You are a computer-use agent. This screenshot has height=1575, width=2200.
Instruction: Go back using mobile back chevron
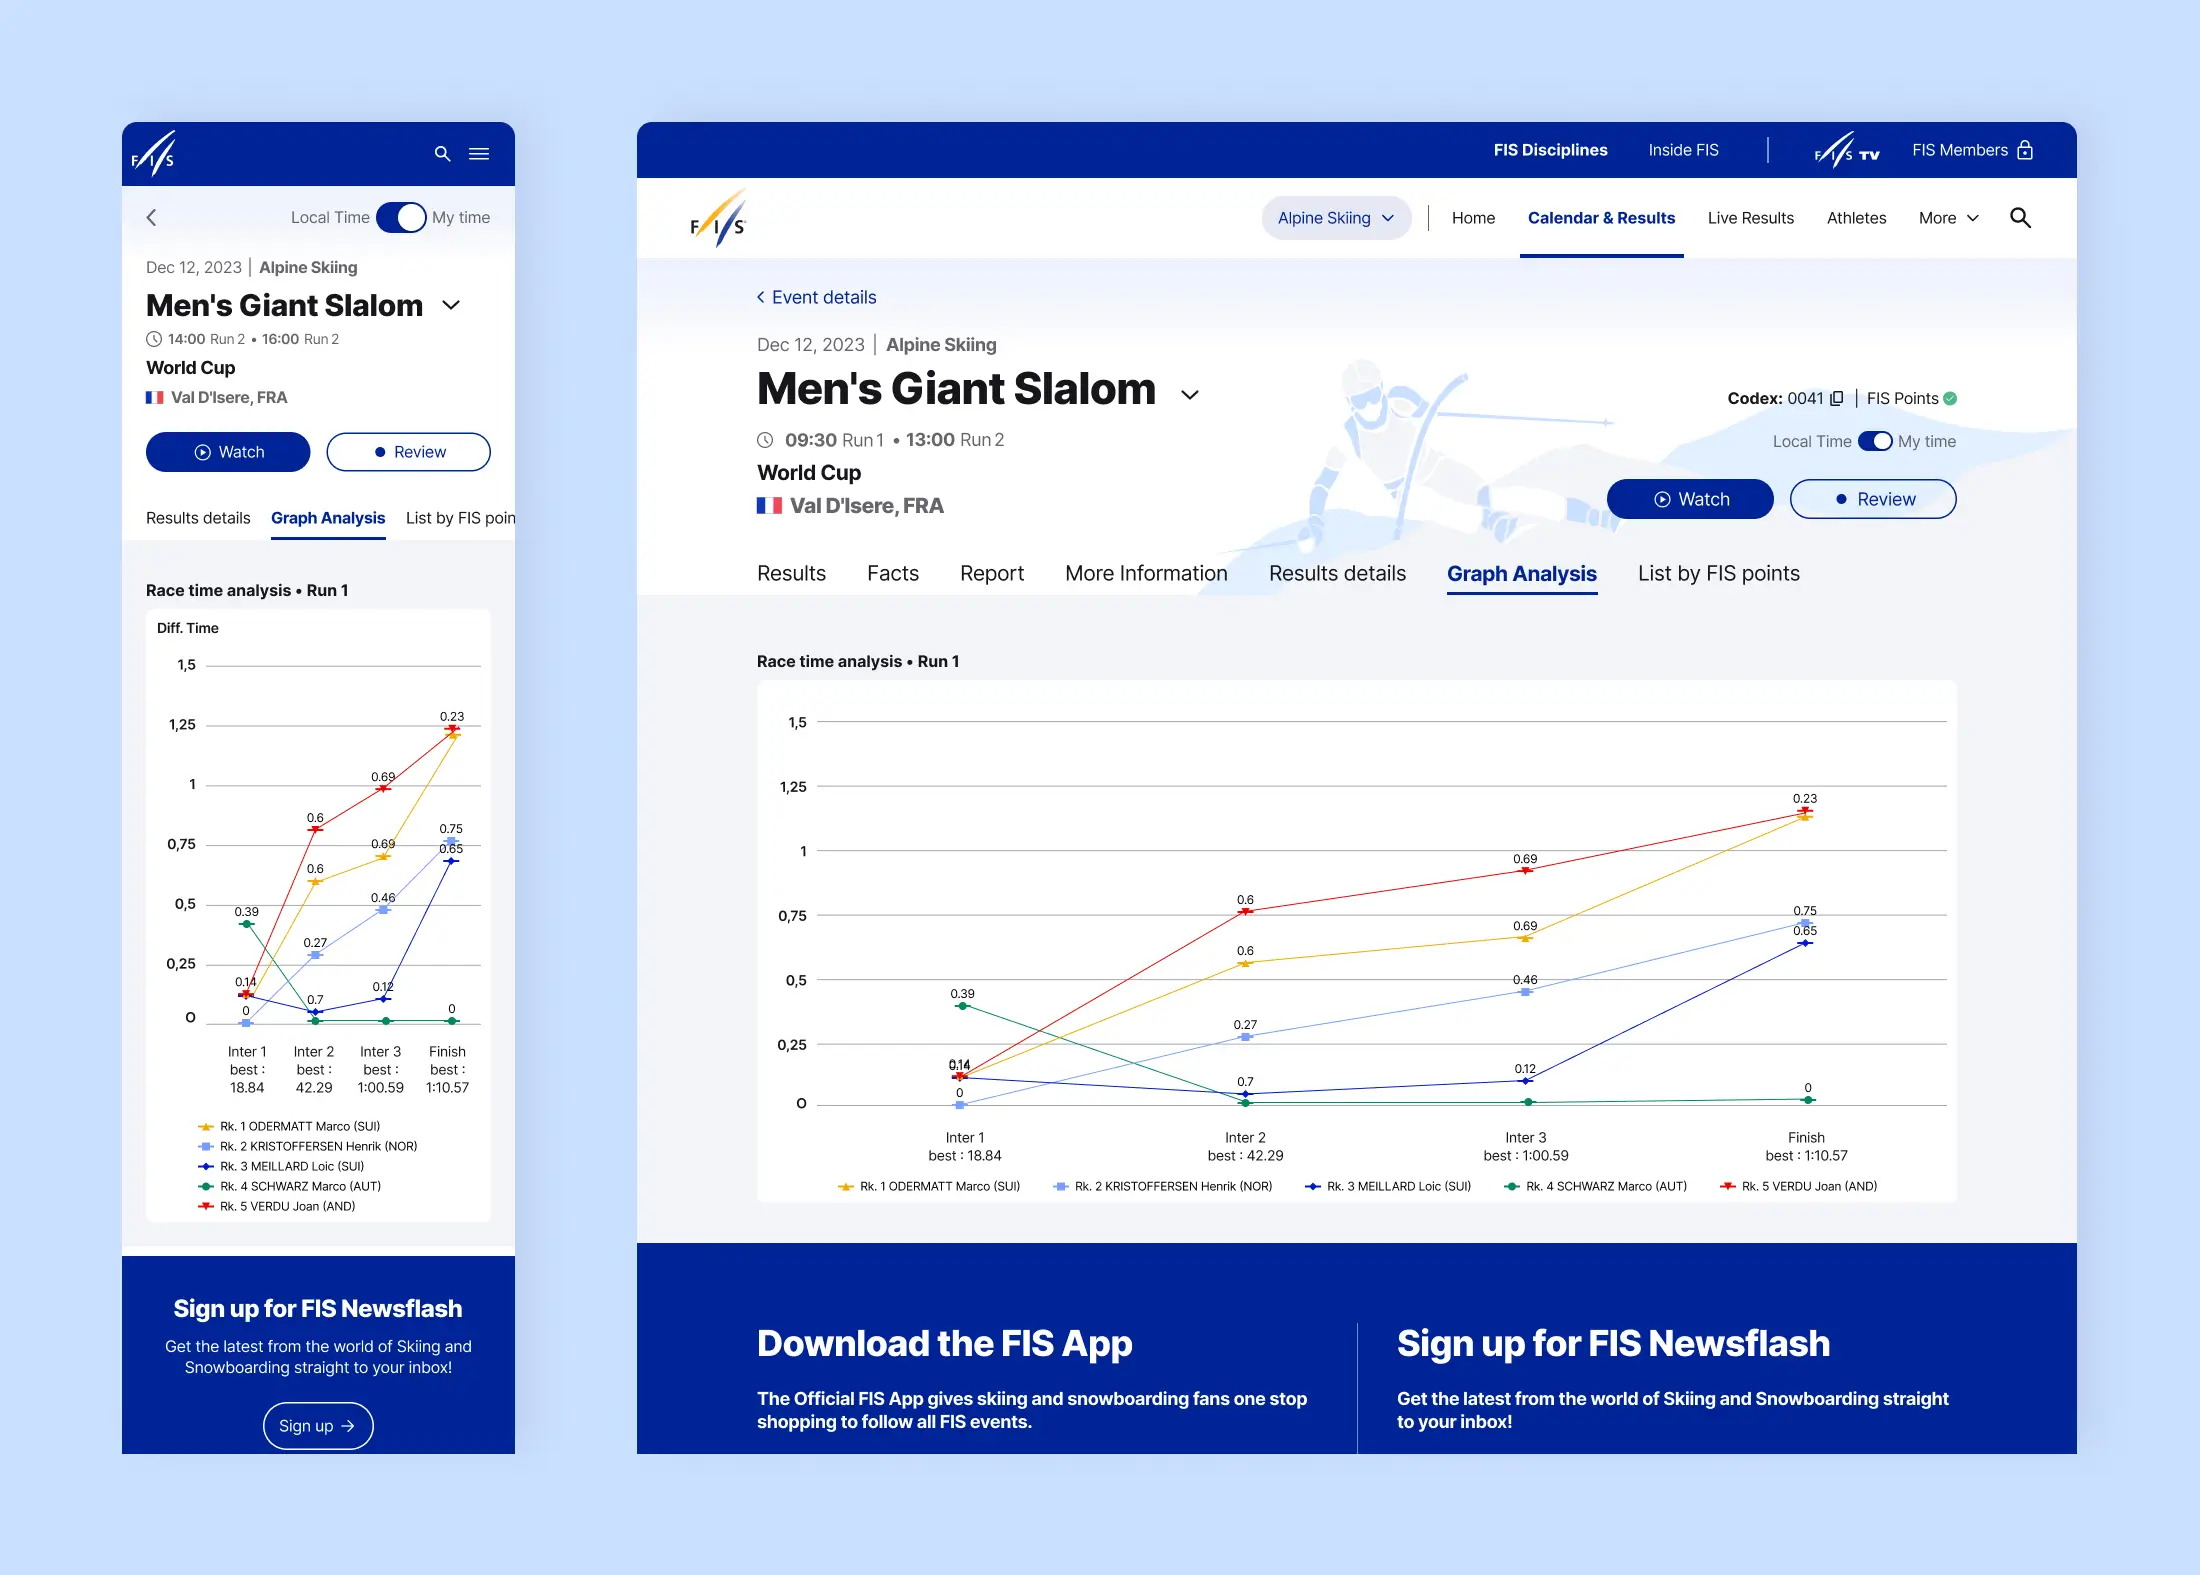click(x=152, y=217)
